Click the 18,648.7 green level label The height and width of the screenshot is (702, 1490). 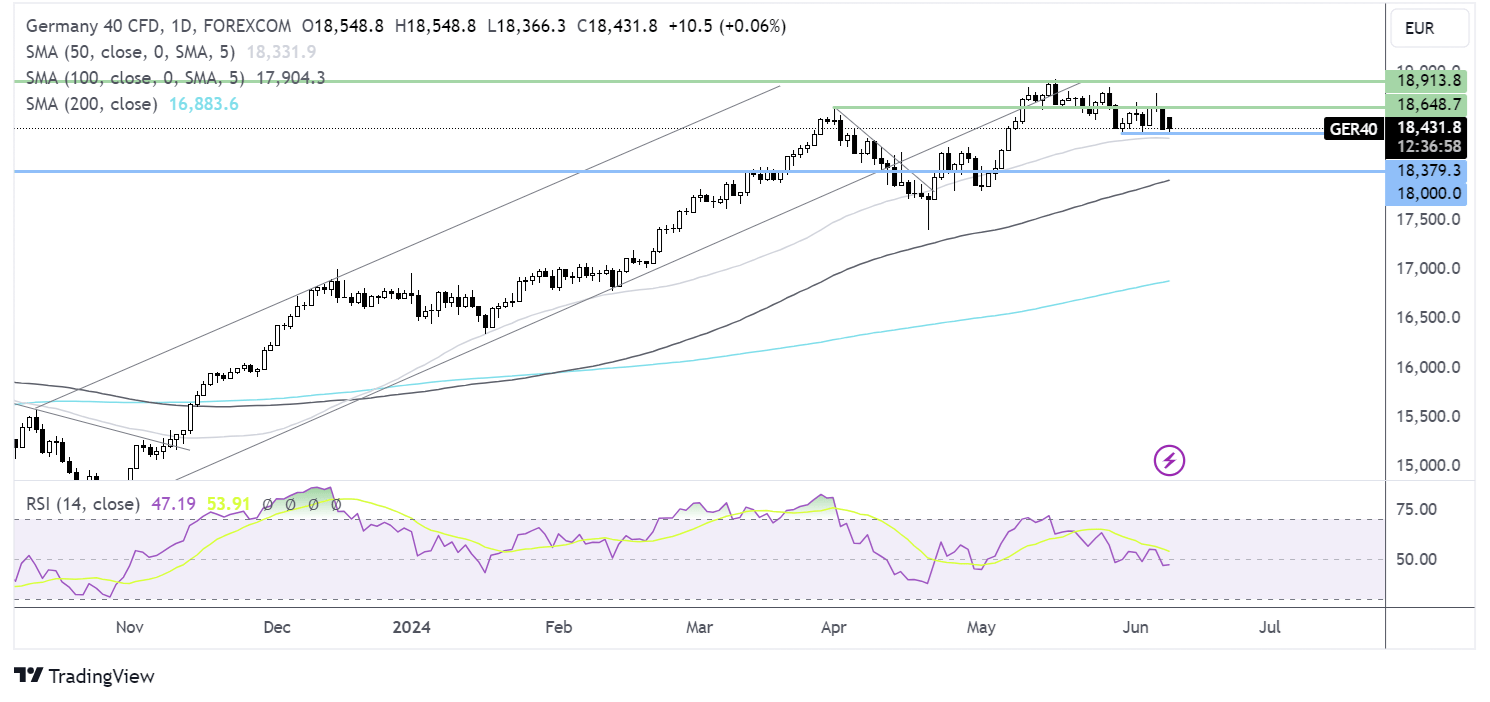1428,104
